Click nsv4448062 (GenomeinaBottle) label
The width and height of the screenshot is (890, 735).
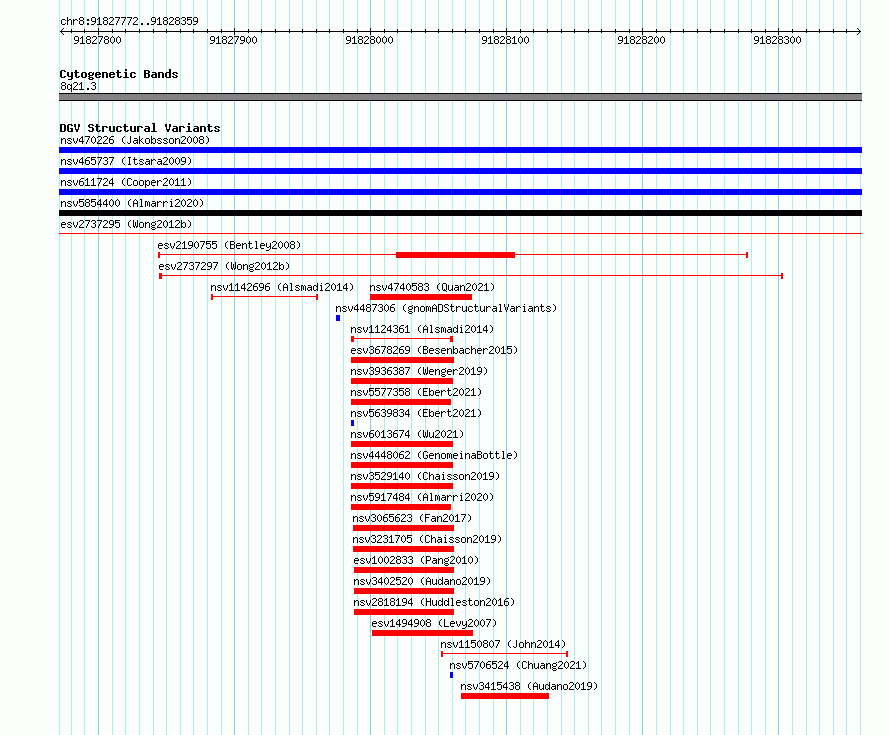point(434,455)
